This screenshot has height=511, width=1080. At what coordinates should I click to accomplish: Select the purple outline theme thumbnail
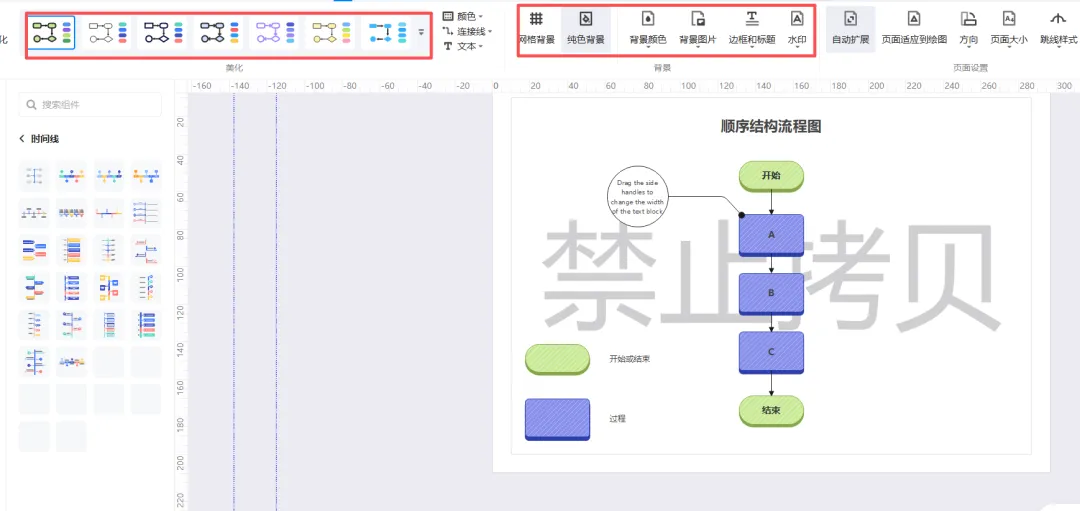276,32
